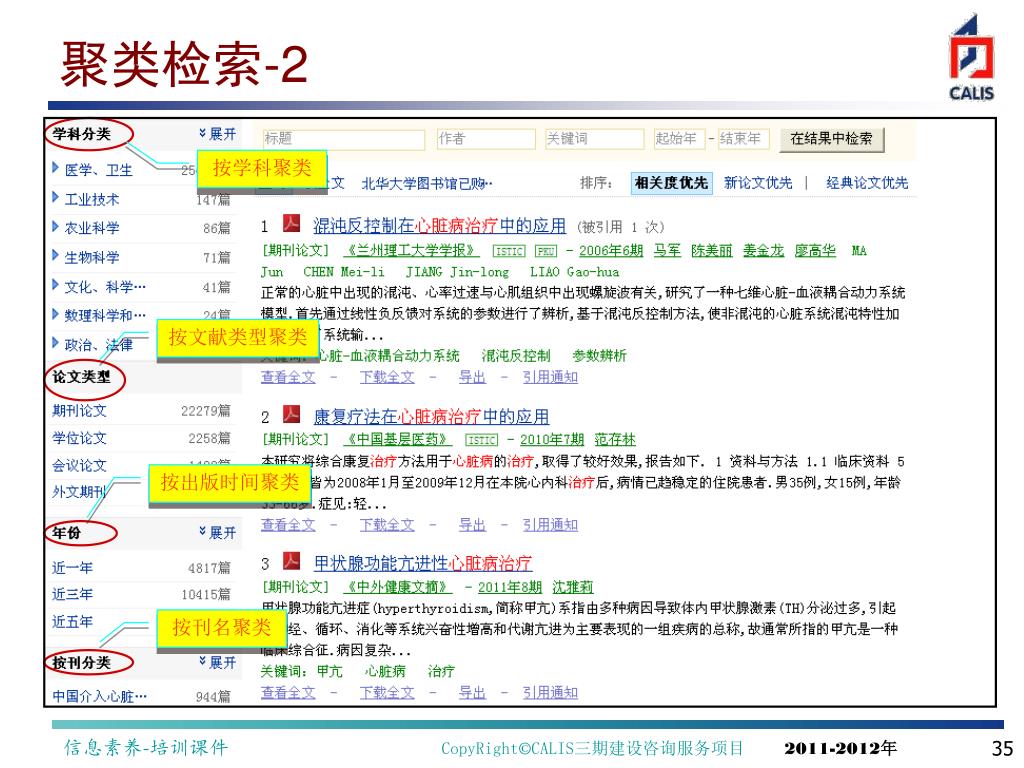
Task: Click author 姜金龙
Action: 763,251
